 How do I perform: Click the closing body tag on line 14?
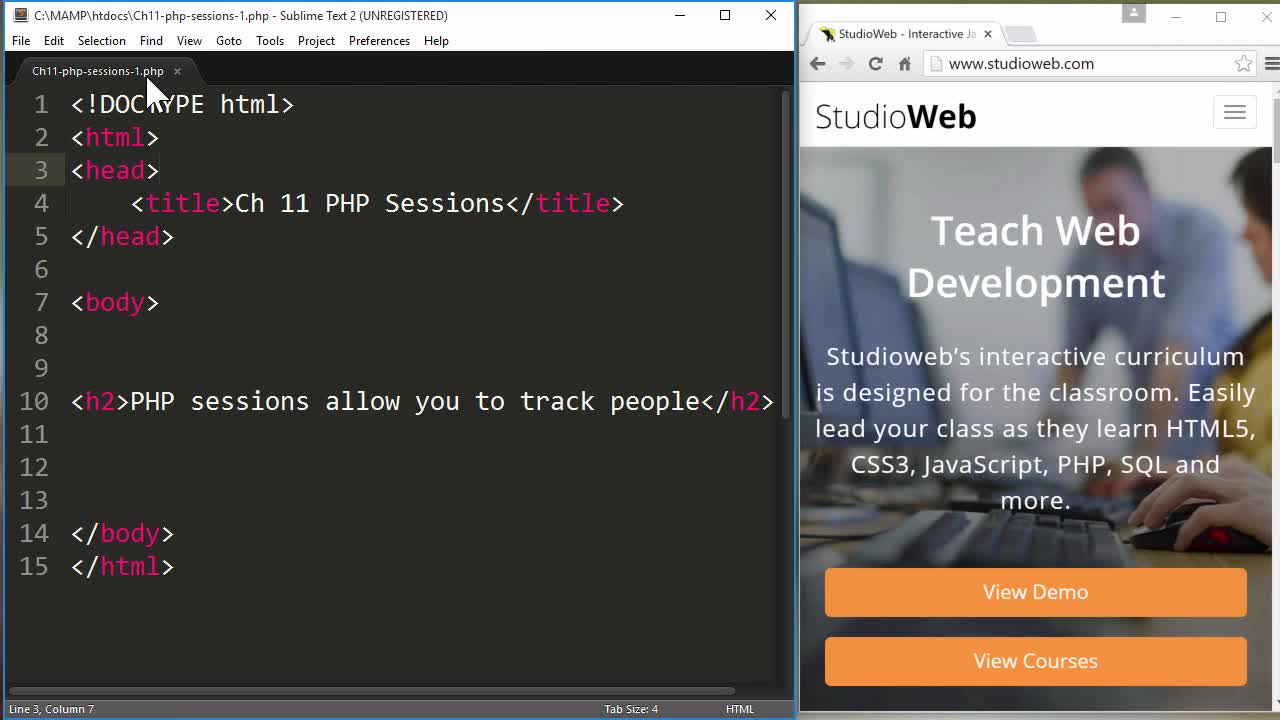click(x=122, y=533)
